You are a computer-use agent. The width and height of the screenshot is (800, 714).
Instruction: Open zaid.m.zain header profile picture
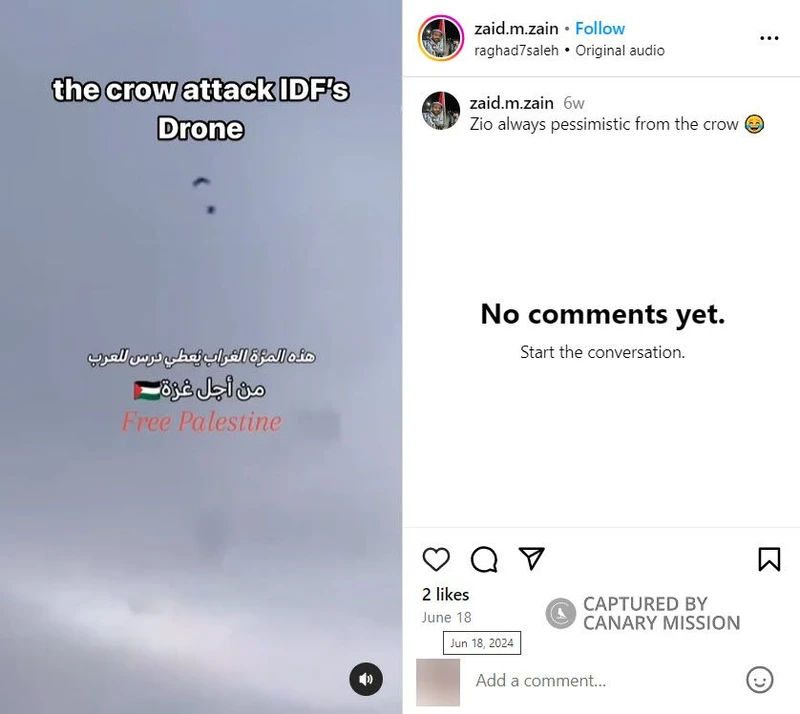pyautogui.click(x=441, y=38)
